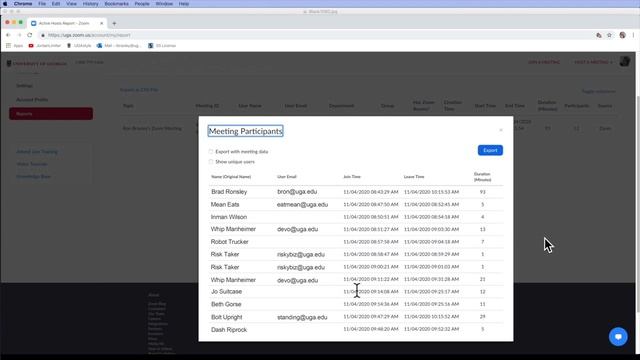640x360 pixels.
Task: Click the Meeting Participants title
Action: pos(245,131)
